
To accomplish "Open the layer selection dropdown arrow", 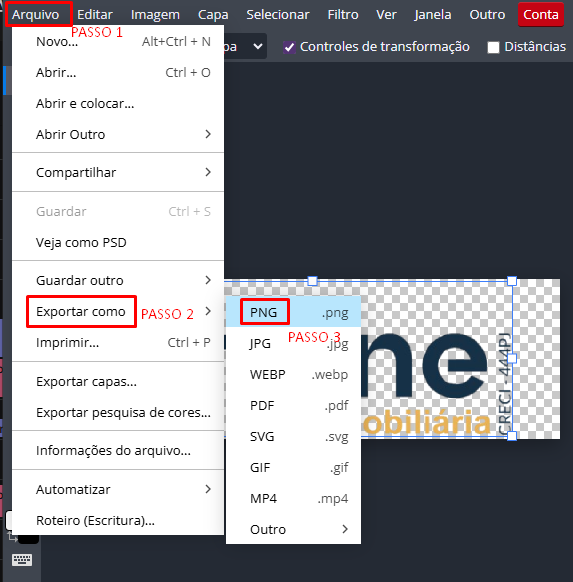I will [258, 47].
